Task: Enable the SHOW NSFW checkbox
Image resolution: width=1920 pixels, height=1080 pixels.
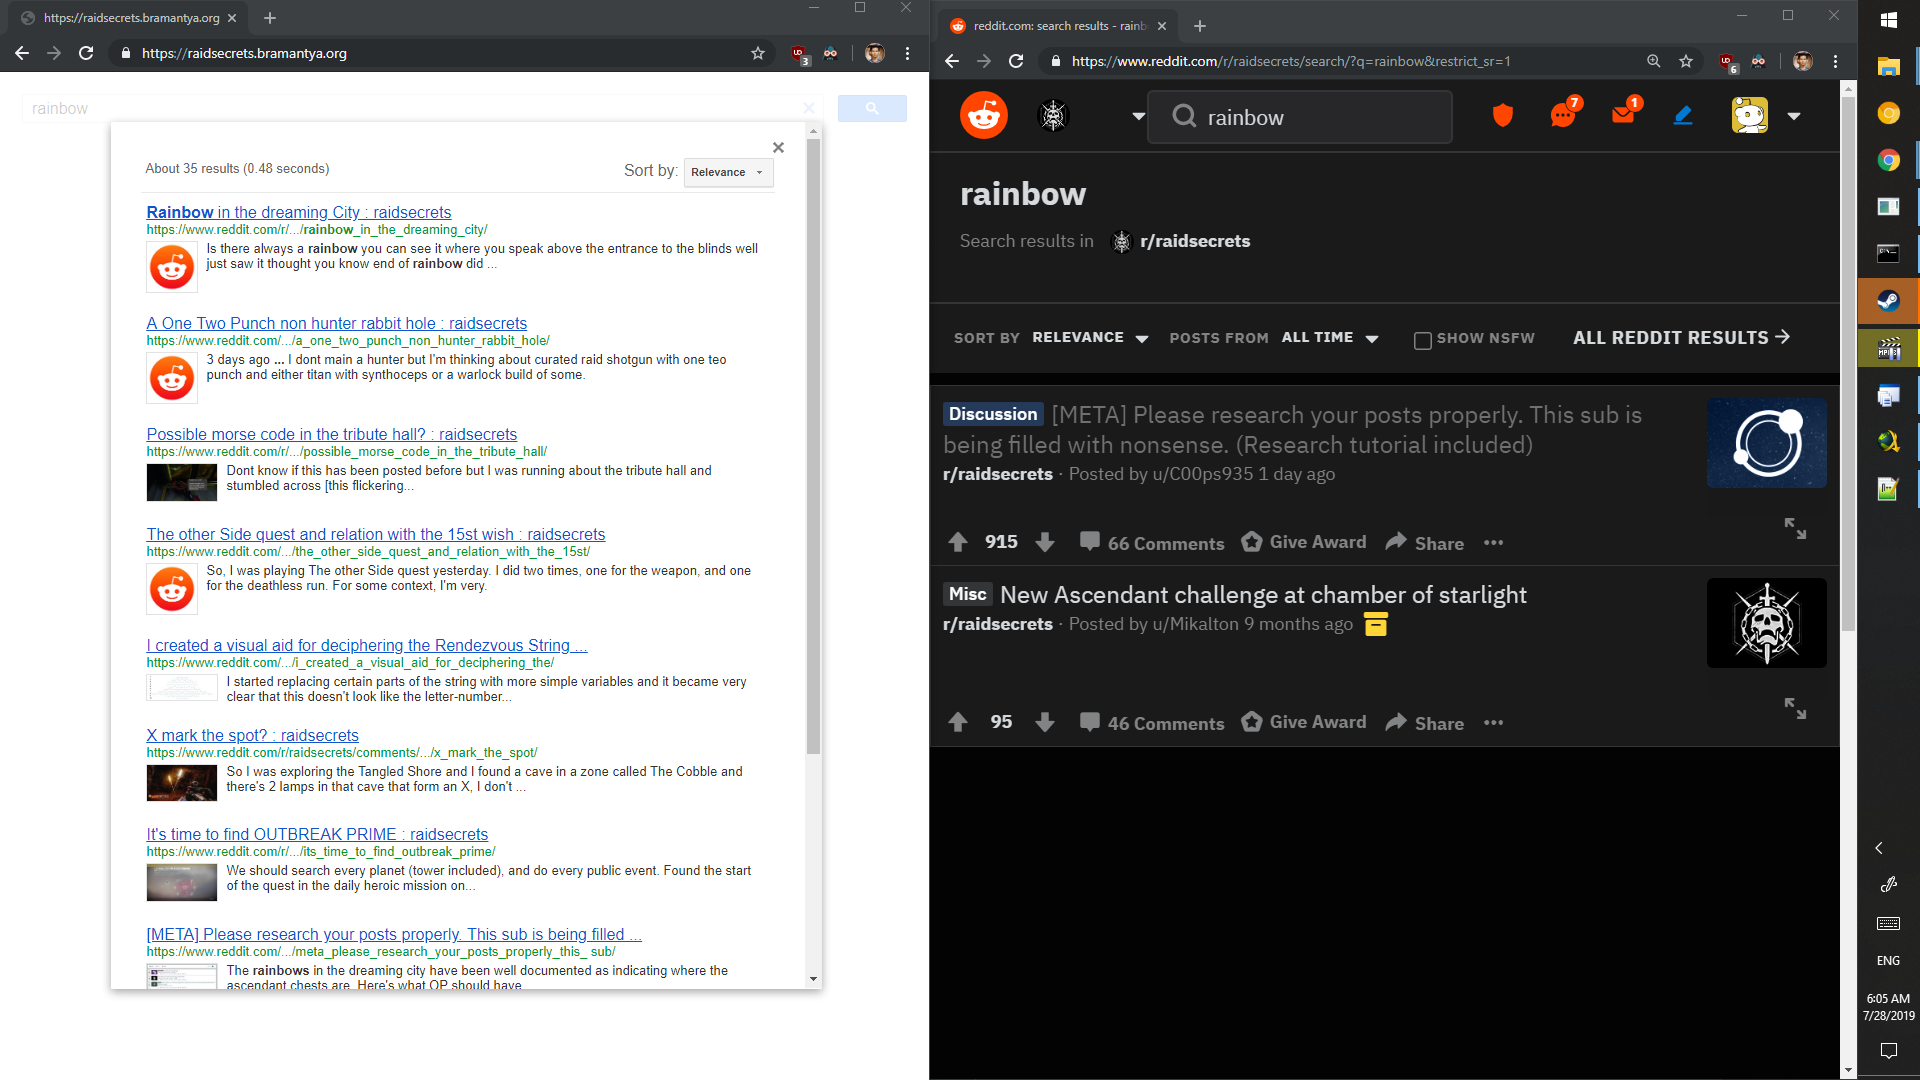Action: point(1421,340)
